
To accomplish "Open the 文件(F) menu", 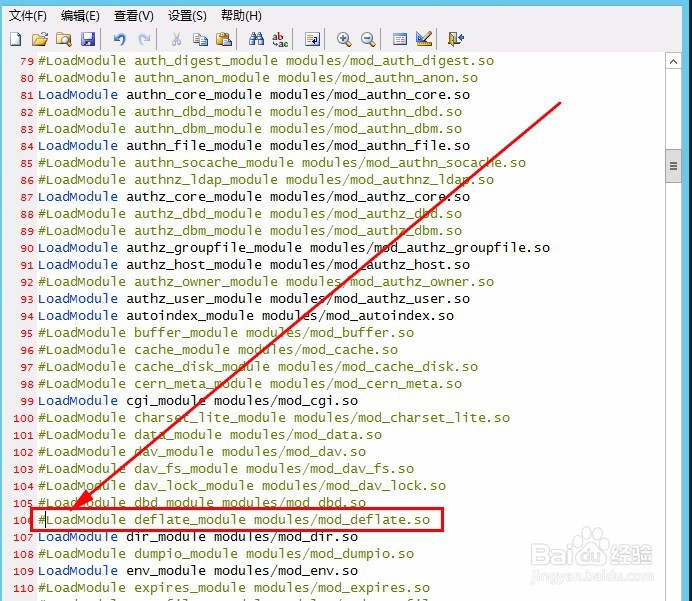I will (x=28, y=16).
